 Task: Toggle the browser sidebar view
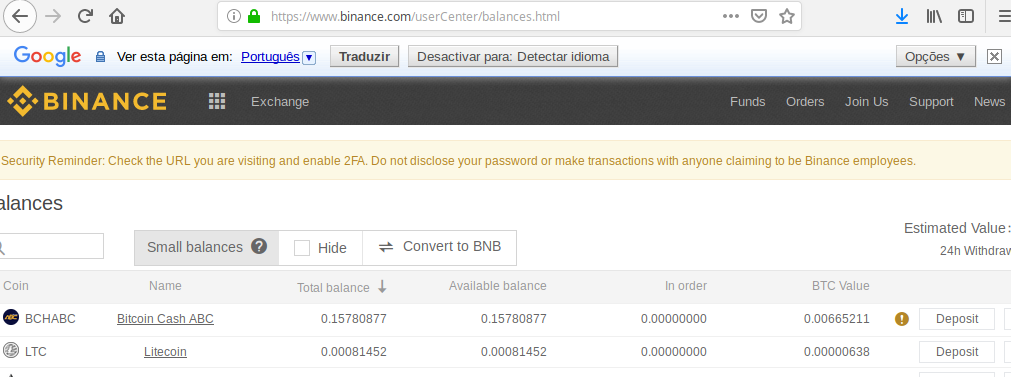coord(966,16)
